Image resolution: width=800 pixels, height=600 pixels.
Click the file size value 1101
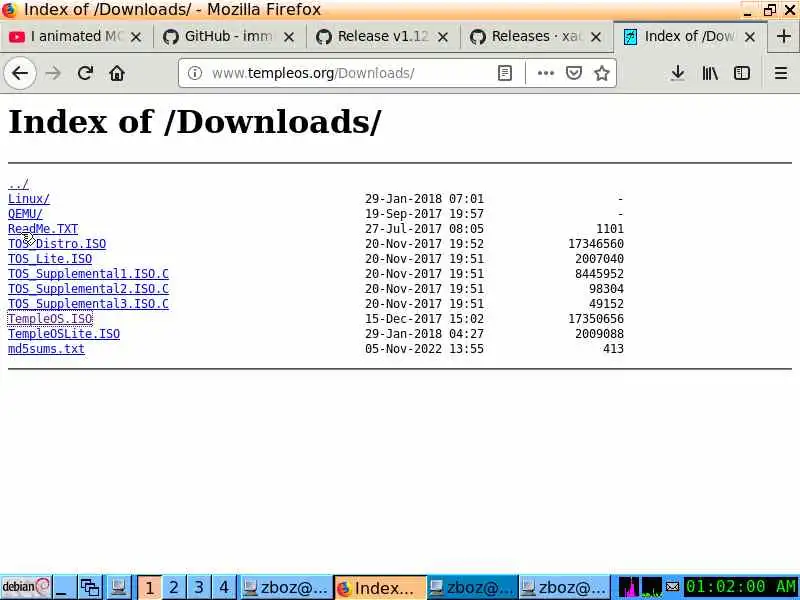[x=610, y=229]
